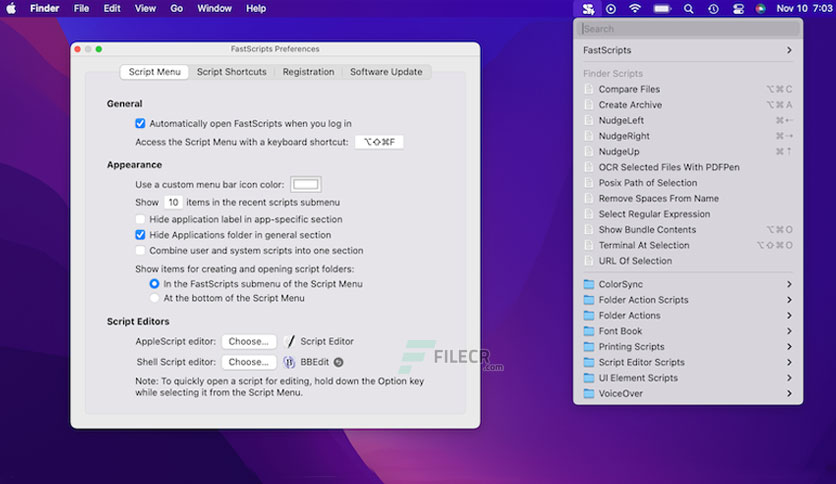The height and width of the screenshot is (484, 836).
Task: Click the Script Editor app icon
Action: coord(290,341)
